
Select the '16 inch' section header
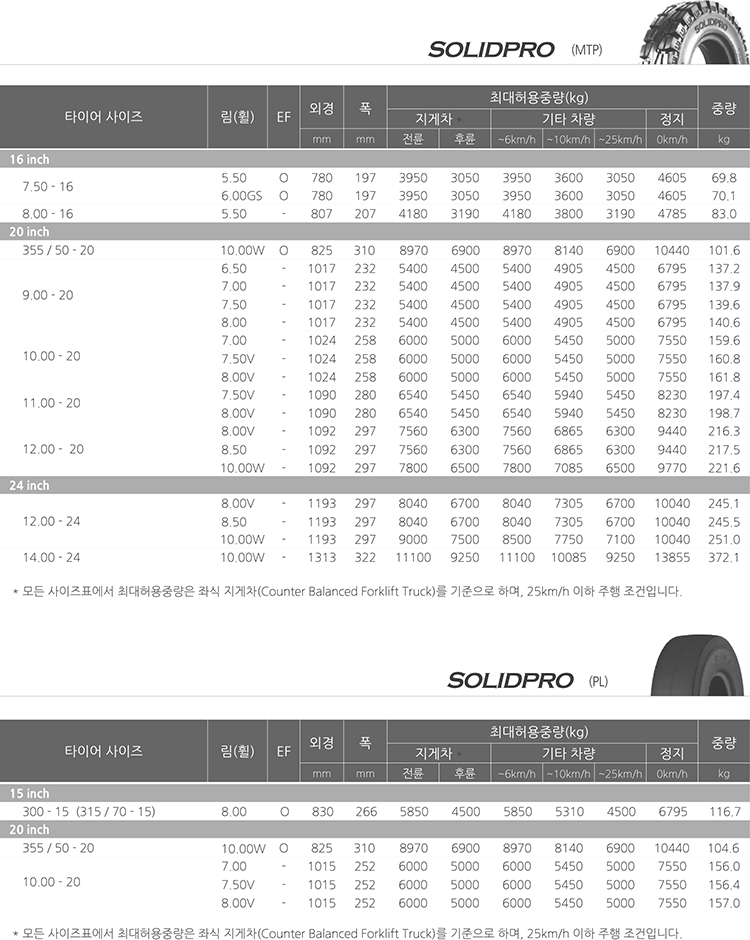375,159
